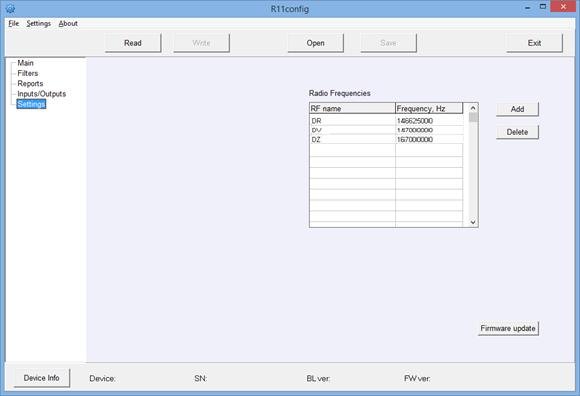Click the Exit button
The image size is (580, 396).
534,43
